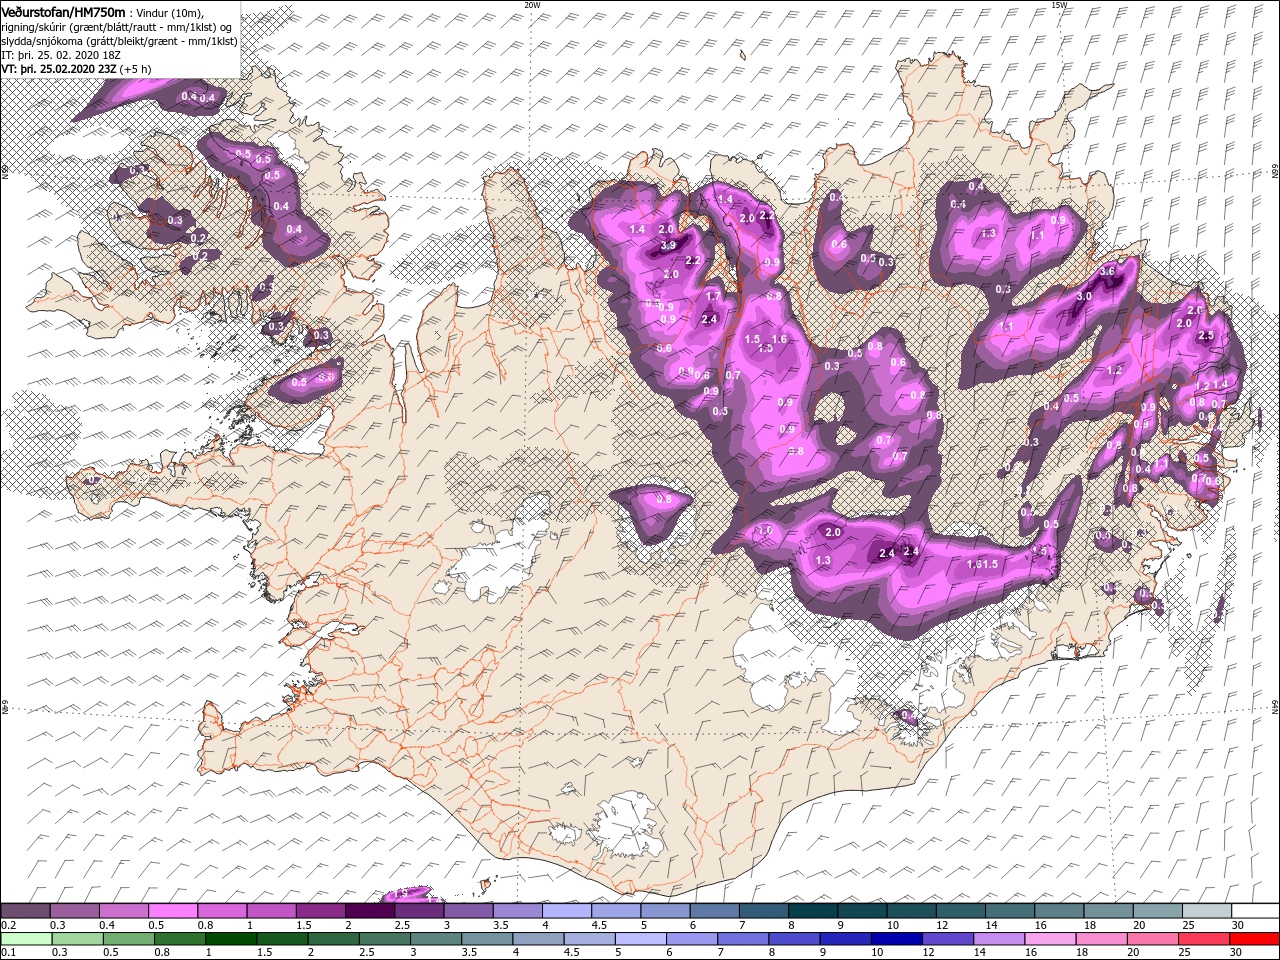This screenshot has height=960, width=1280.
Task: Click the '0.1' label in rain legend
Action: [x=7, y=953]
